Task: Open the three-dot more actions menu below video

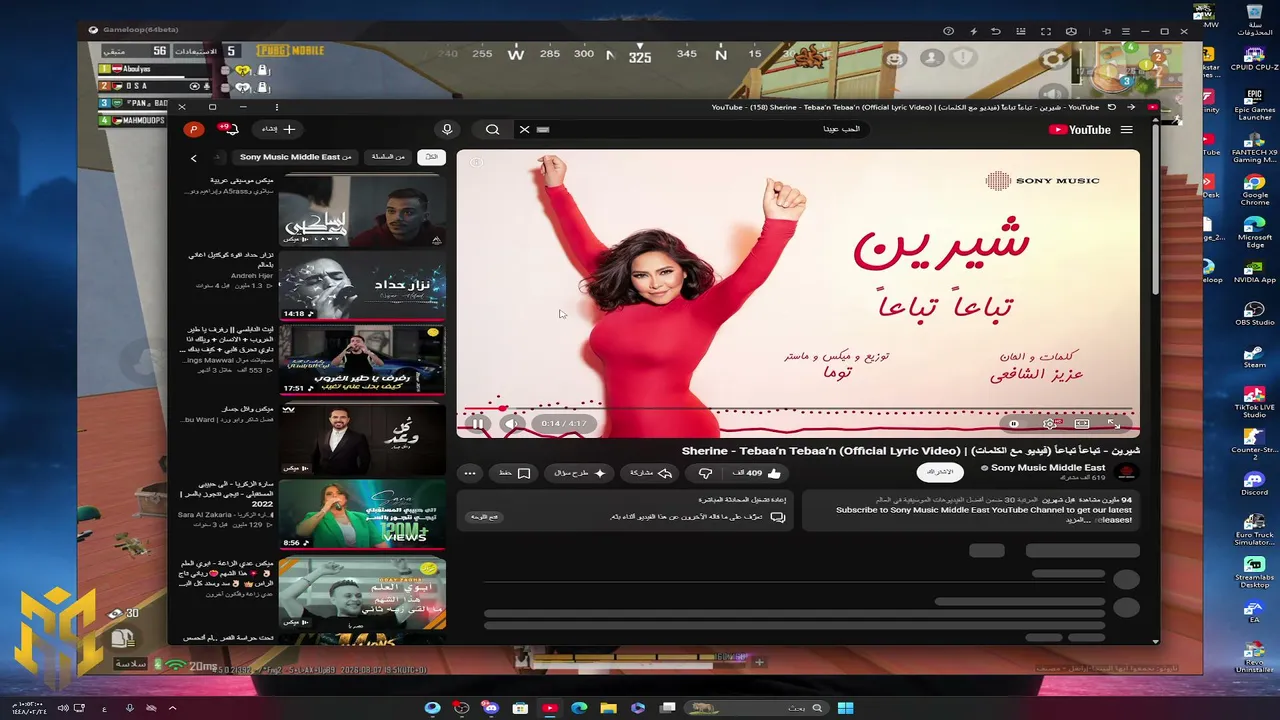Action: (x=470, y=473)
